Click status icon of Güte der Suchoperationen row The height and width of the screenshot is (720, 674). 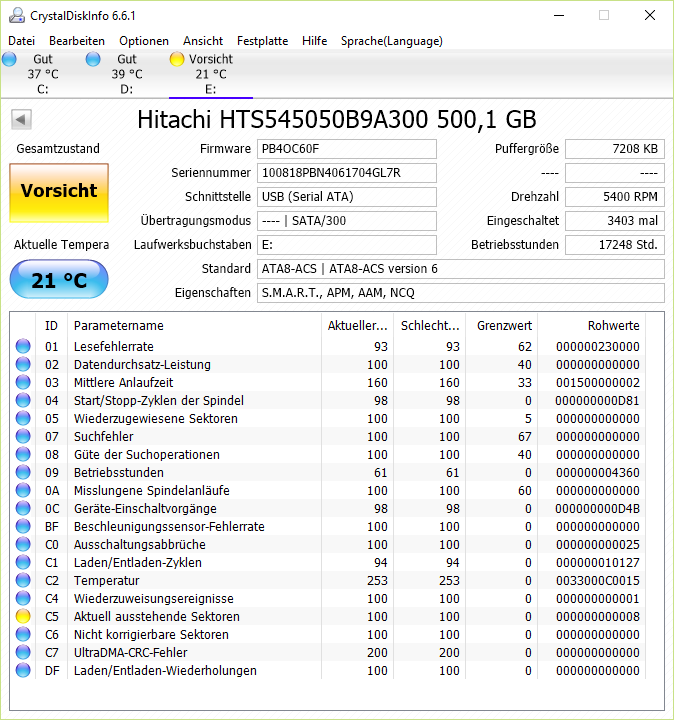tap(23, 454)
